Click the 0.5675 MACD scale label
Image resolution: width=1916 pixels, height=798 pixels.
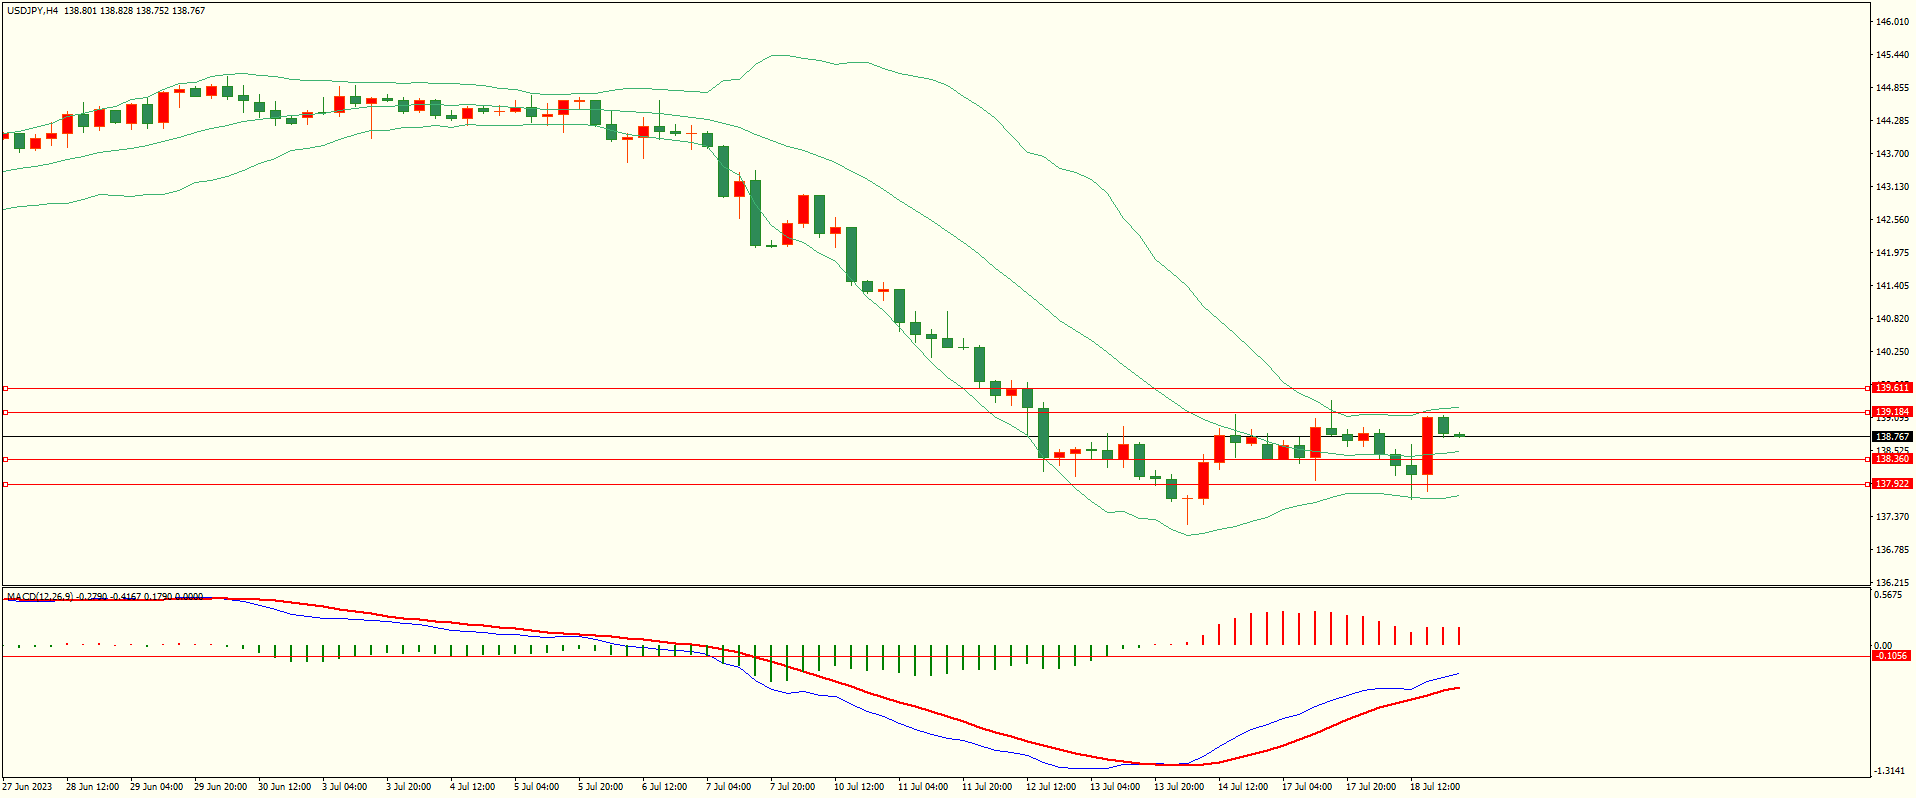tap(1890, 595)
